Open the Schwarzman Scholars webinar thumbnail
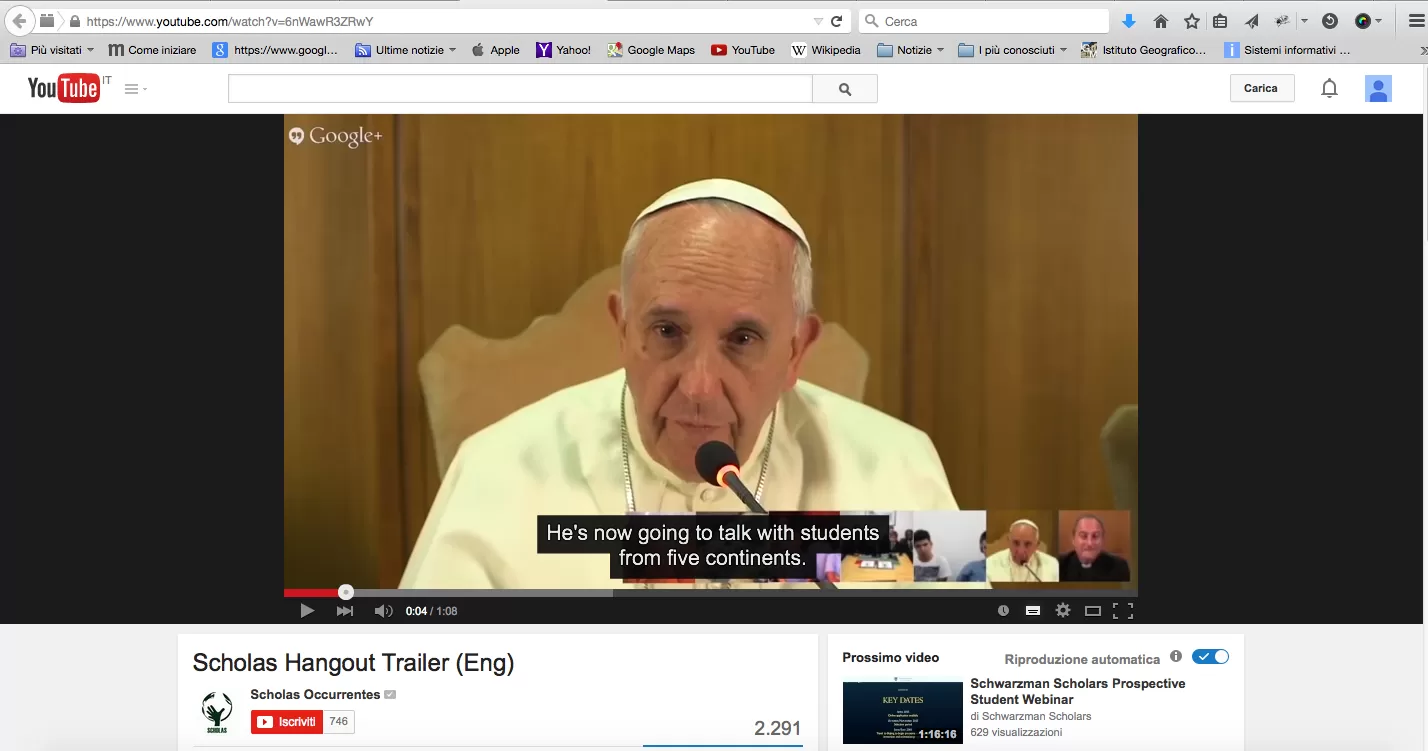This screenshot has height=751, width=1428. click(903, 712)
